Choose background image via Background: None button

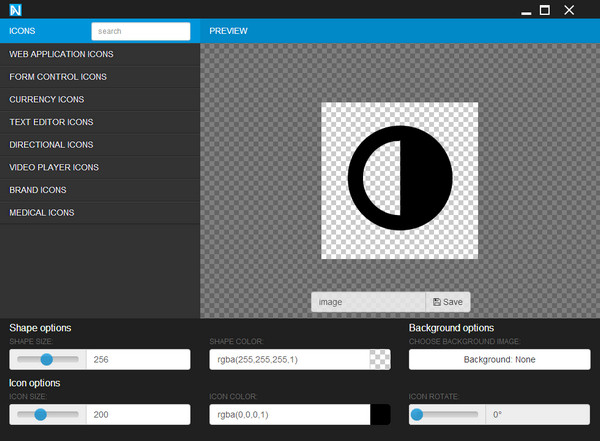tap(499, 359)
